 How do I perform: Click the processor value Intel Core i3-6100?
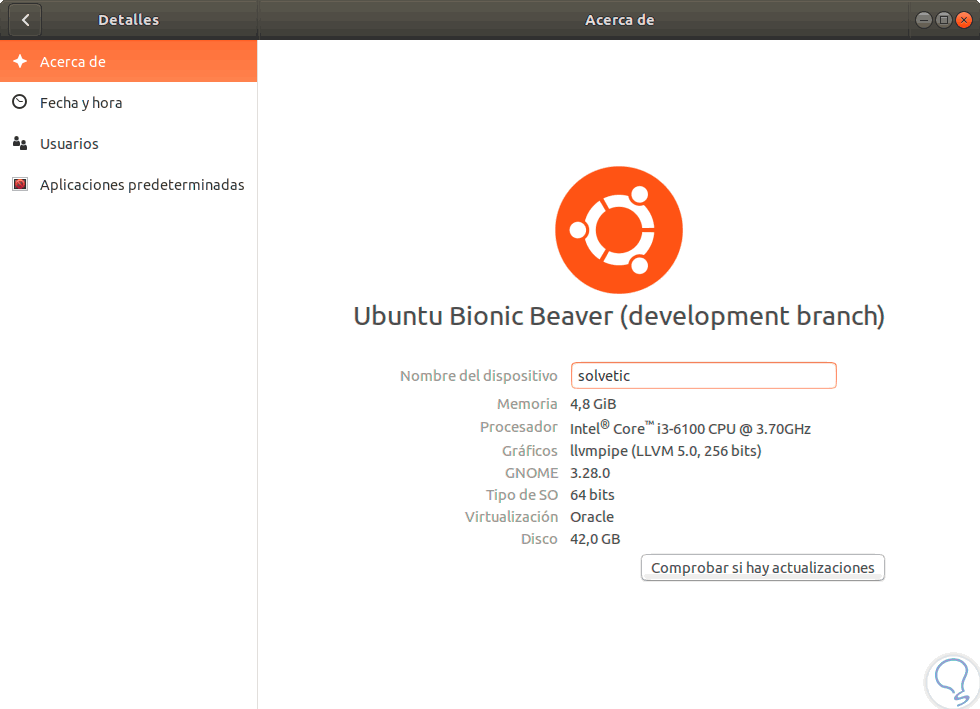[690, 428]
